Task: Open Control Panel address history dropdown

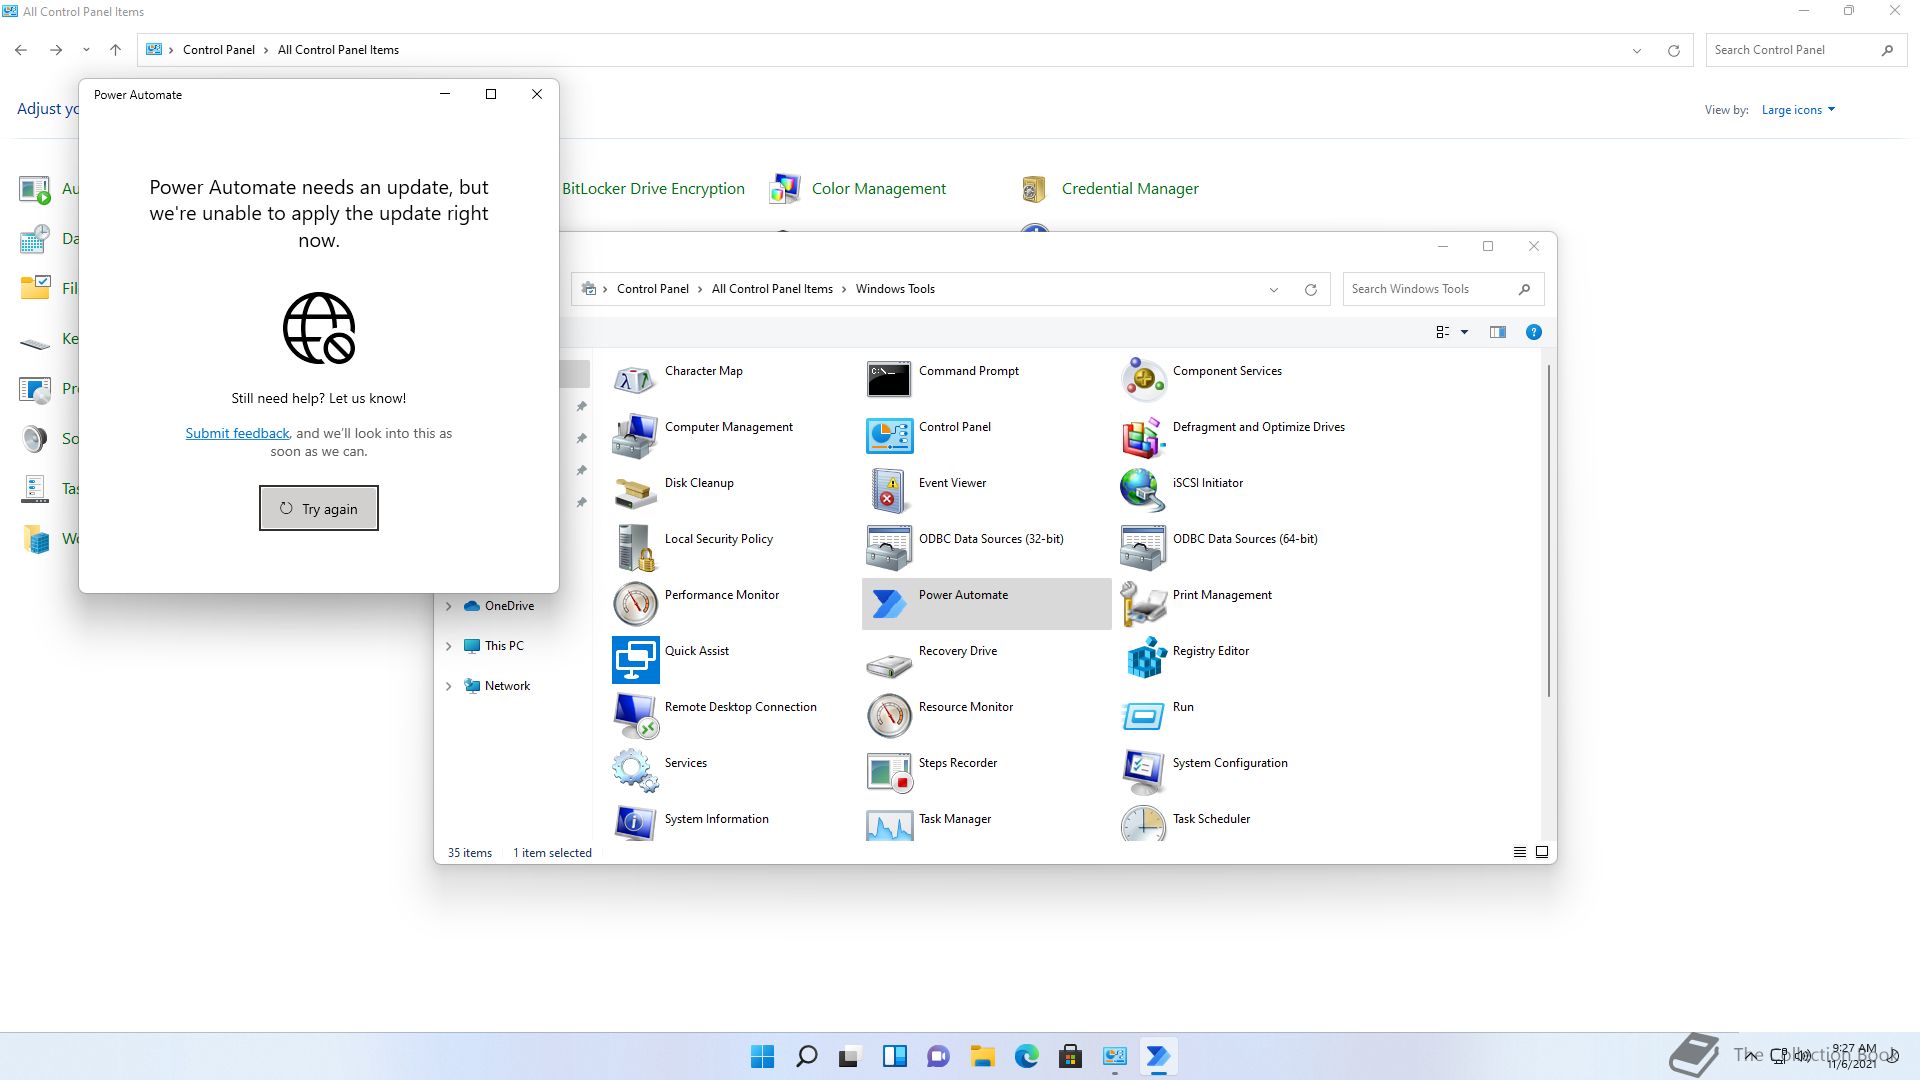Action: pos(1637,51)
